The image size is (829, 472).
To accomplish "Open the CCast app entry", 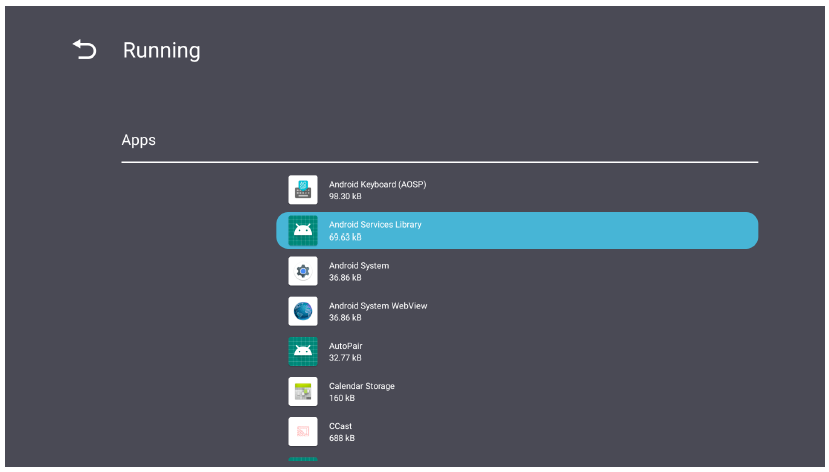I will point(517,432).
